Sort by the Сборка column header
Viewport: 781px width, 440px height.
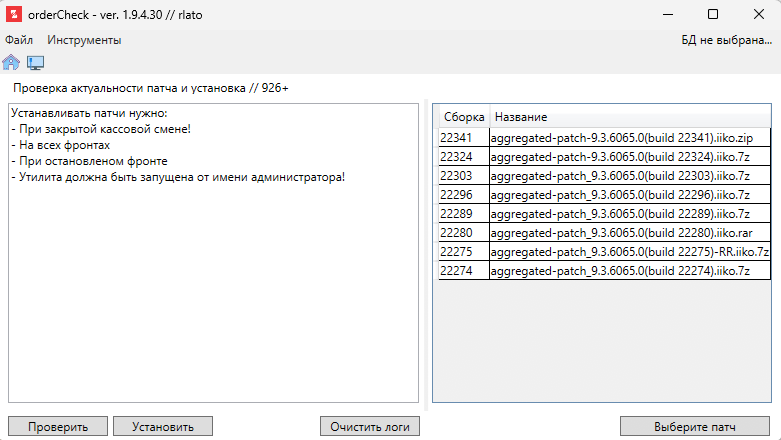pyautogui.click(x=463, y=117)
